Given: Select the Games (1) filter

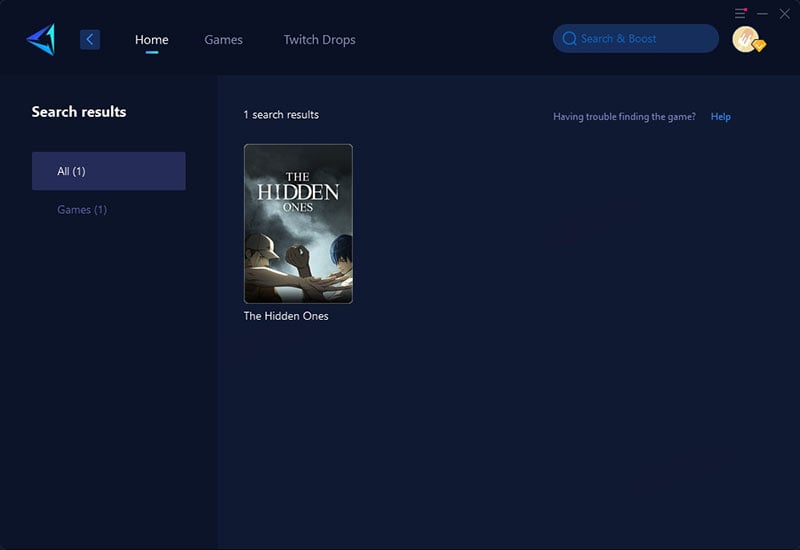Looking at the screenshot, I should (x=82, y=210).
